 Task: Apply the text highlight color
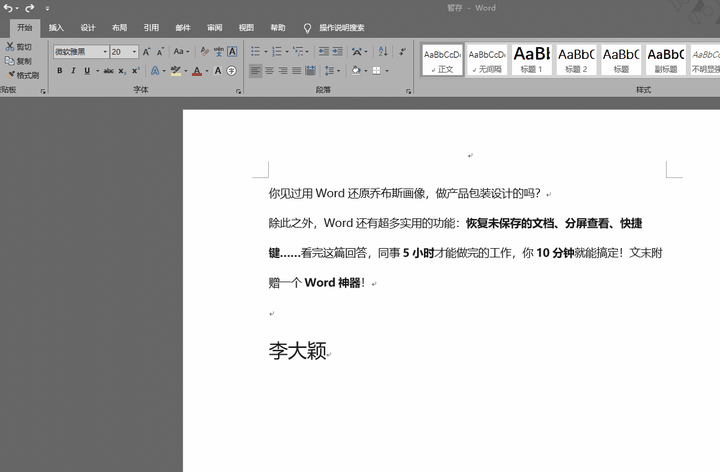point(175,71)
